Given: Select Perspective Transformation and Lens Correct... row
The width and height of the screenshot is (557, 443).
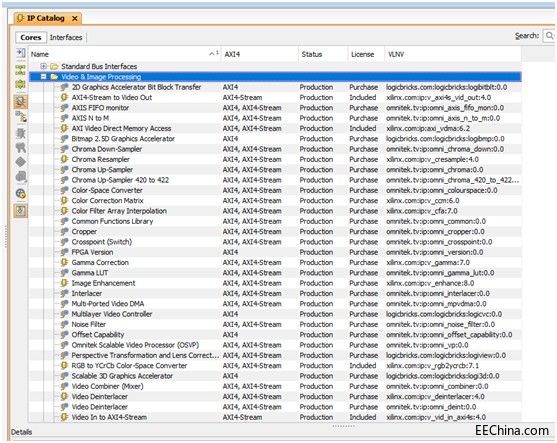Looking at the screenshot, I should [x=275, y=355].
